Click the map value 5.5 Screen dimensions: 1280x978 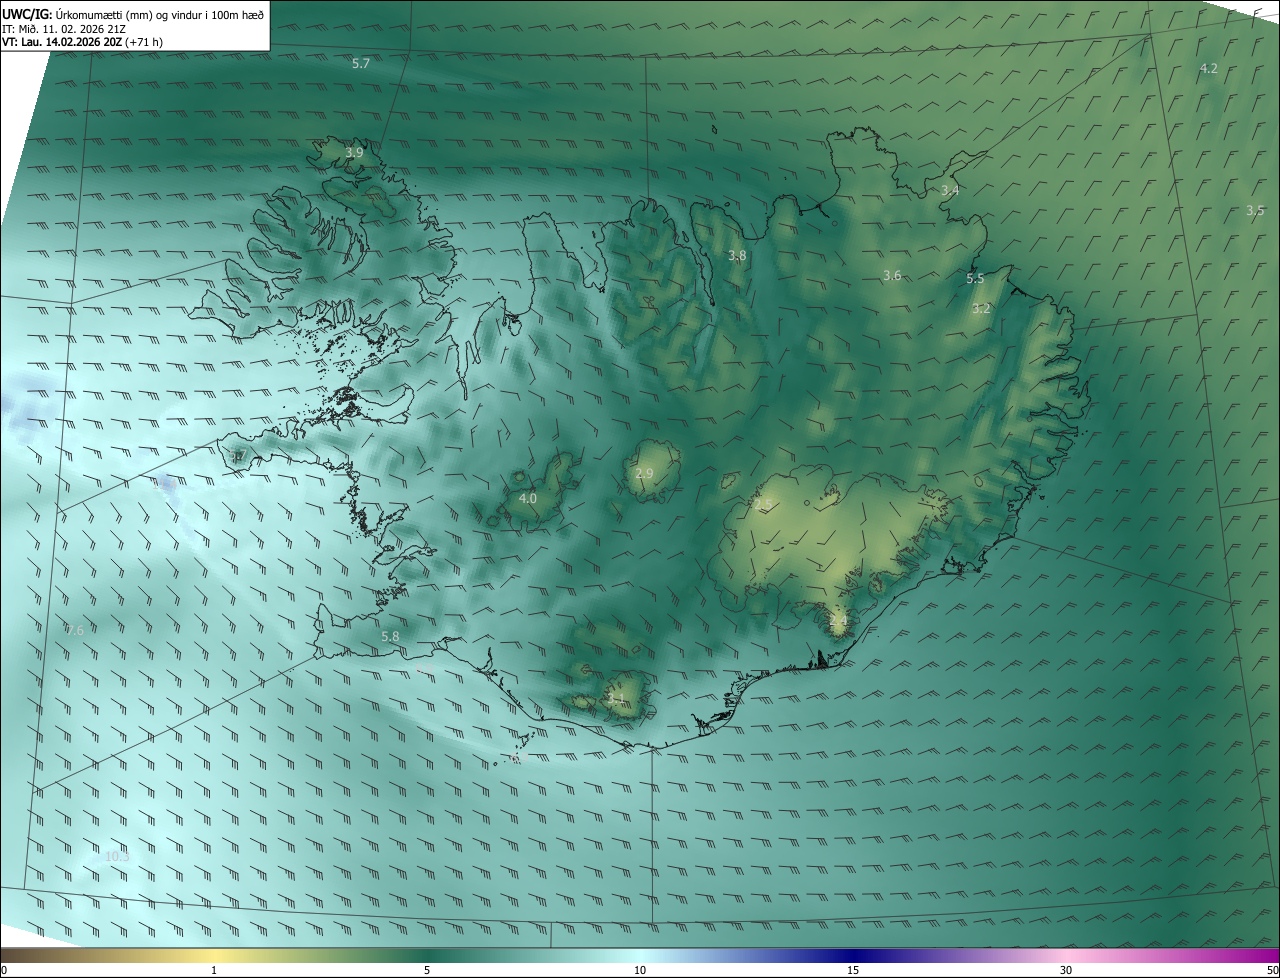975,278
